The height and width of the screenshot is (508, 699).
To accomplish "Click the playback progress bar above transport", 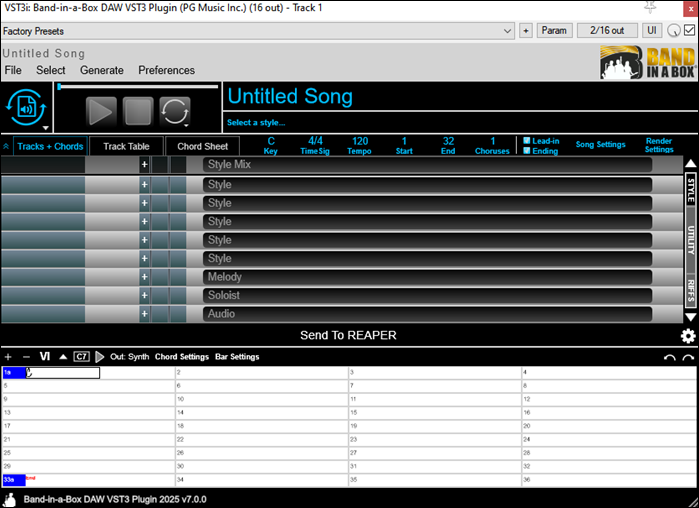I will click(138, 86).
